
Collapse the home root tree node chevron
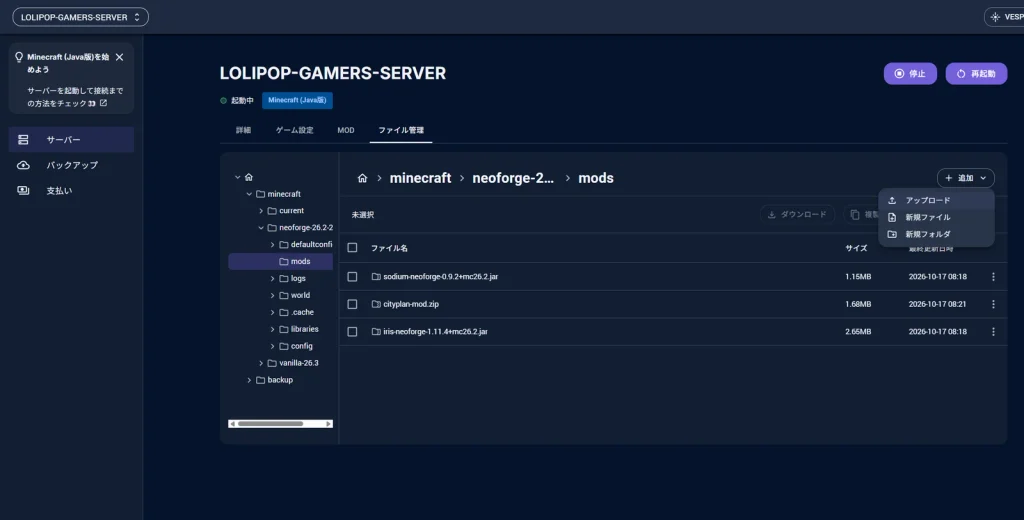point(237,177)
